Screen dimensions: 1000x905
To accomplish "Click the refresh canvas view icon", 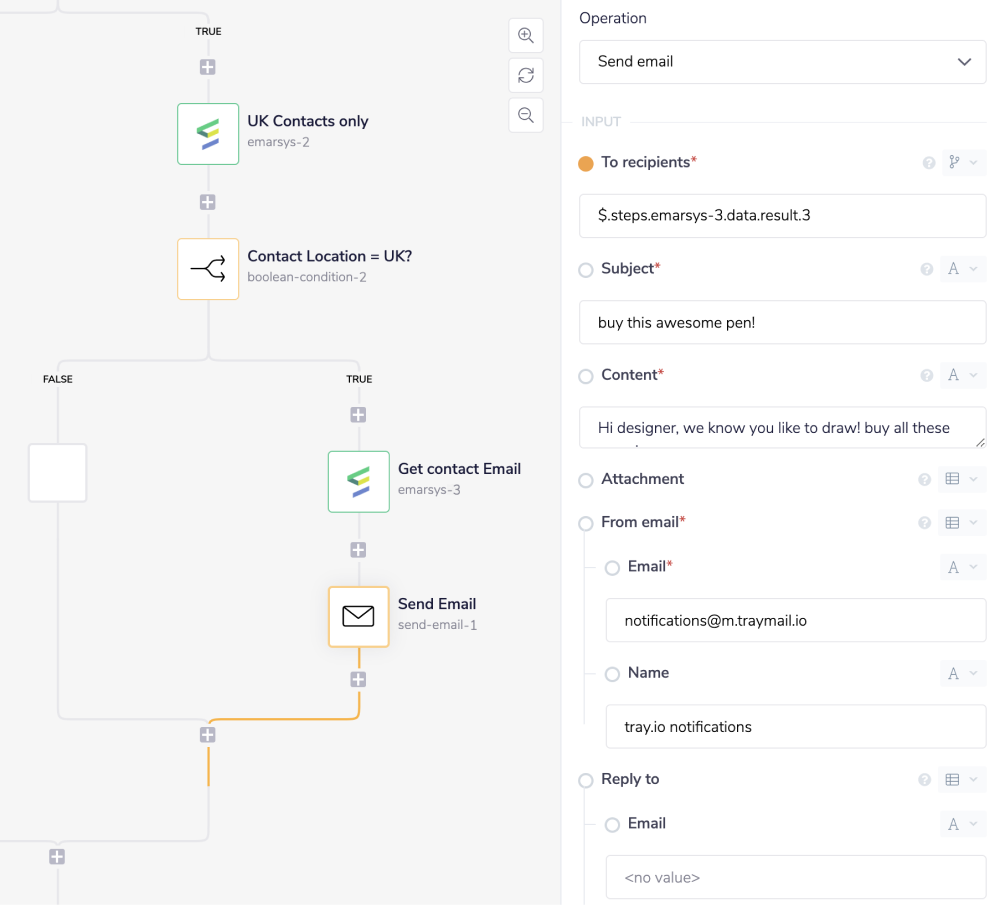I will click(525, 75).
